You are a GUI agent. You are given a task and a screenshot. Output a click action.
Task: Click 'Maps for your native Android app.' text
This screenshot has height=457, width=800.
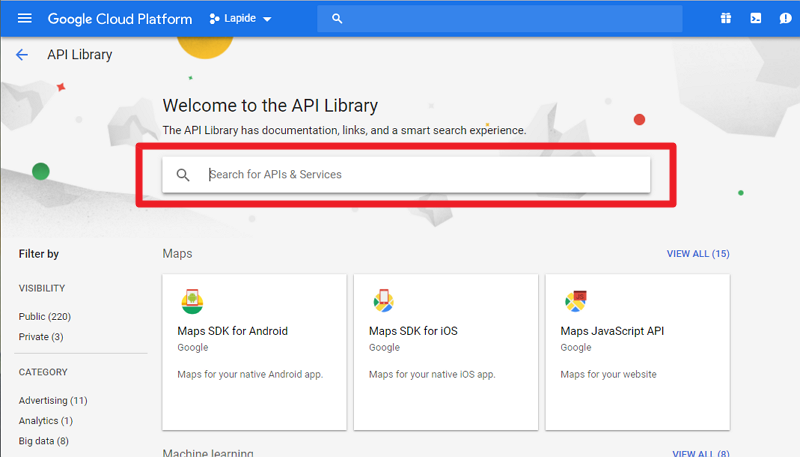[250, 374]
